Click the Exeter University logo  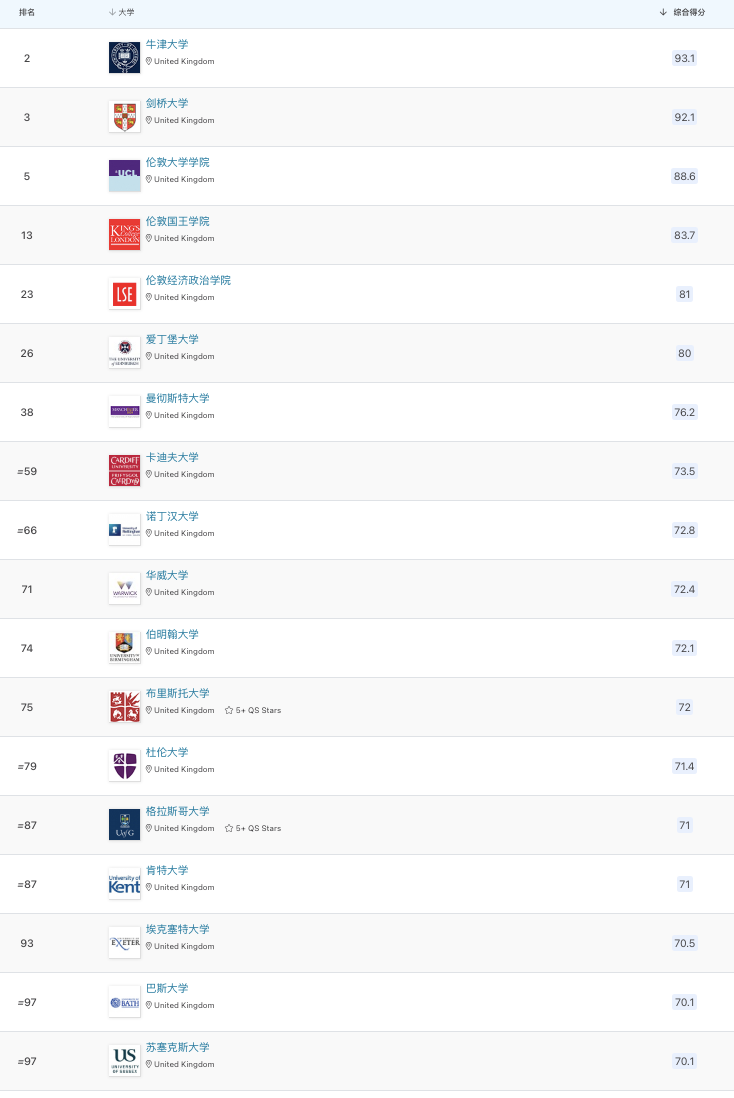tap(124, 943)
